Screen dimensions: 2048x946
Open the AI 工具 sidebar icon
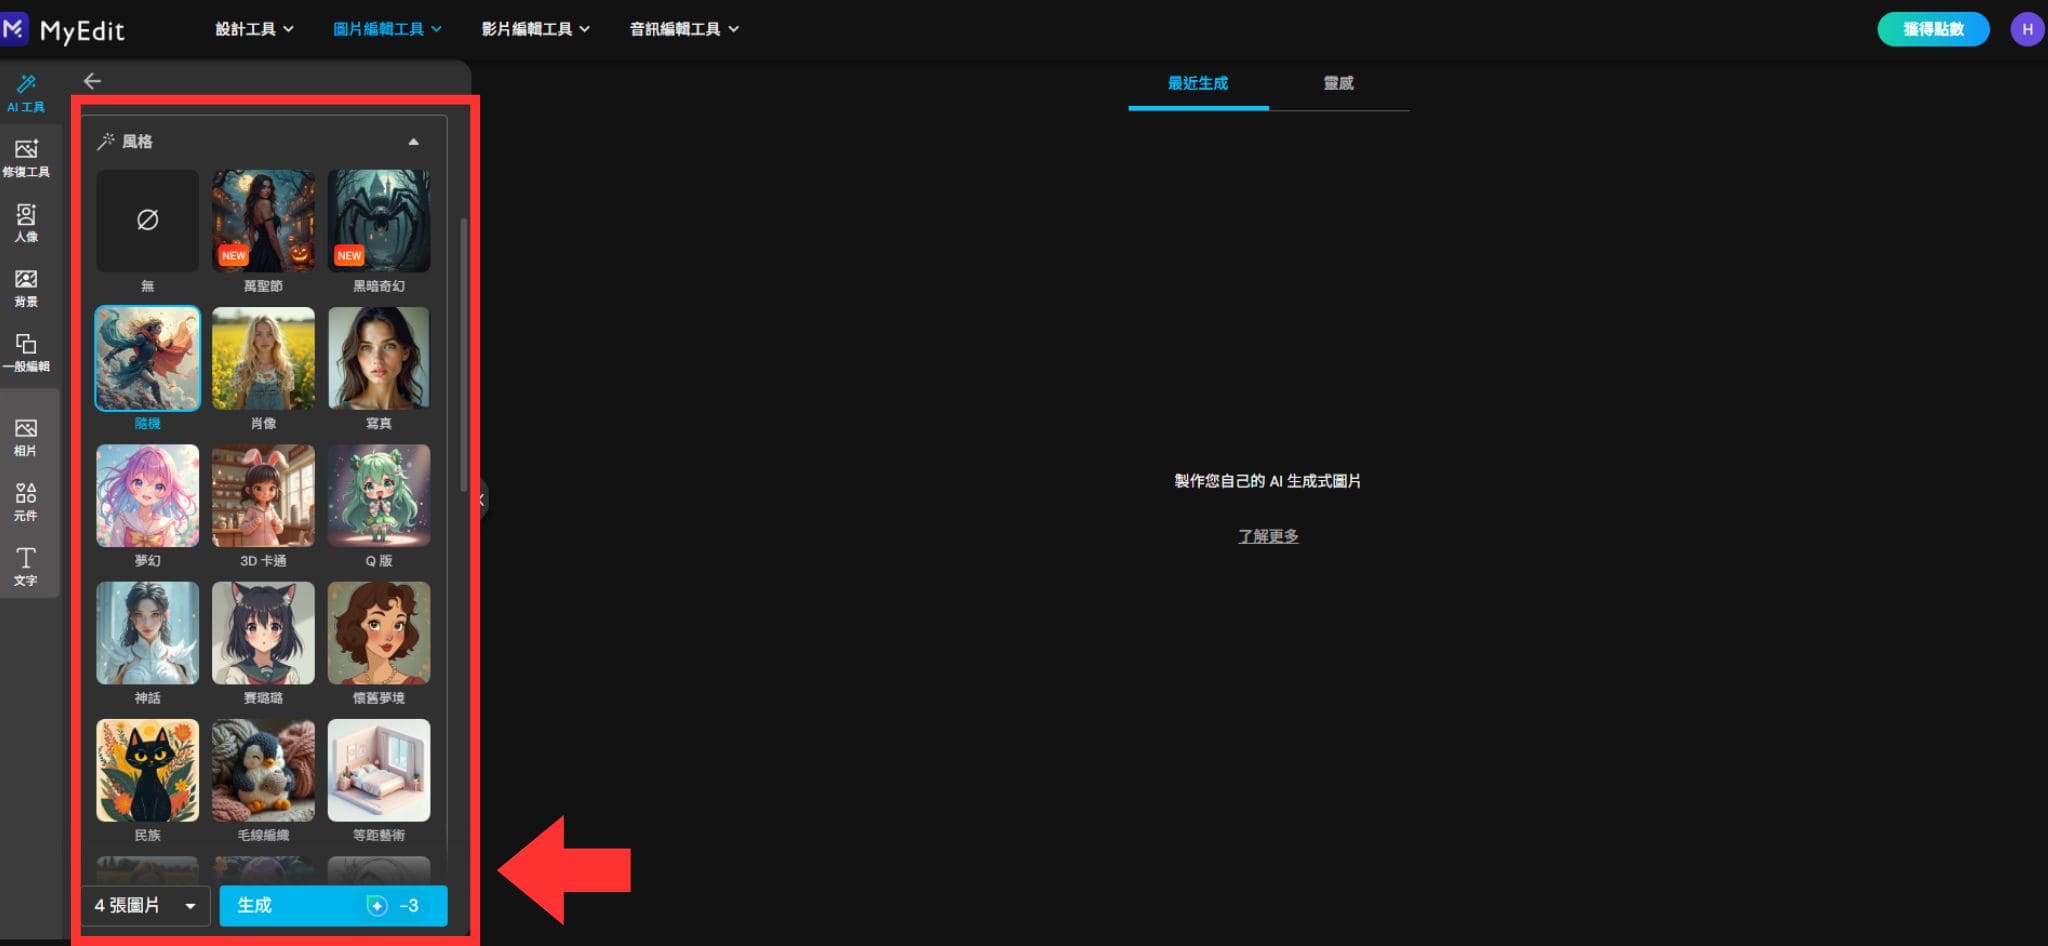[26, 93]
